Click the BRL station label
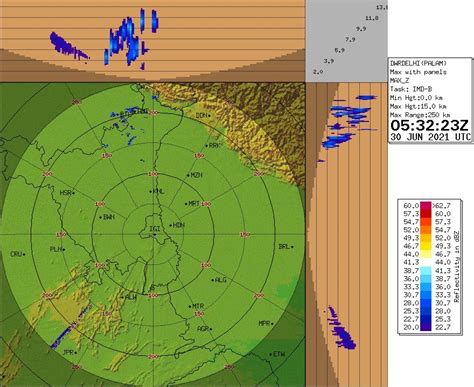Screen dimensions: 474x387 pyautogui.click(x=284, y=247)
